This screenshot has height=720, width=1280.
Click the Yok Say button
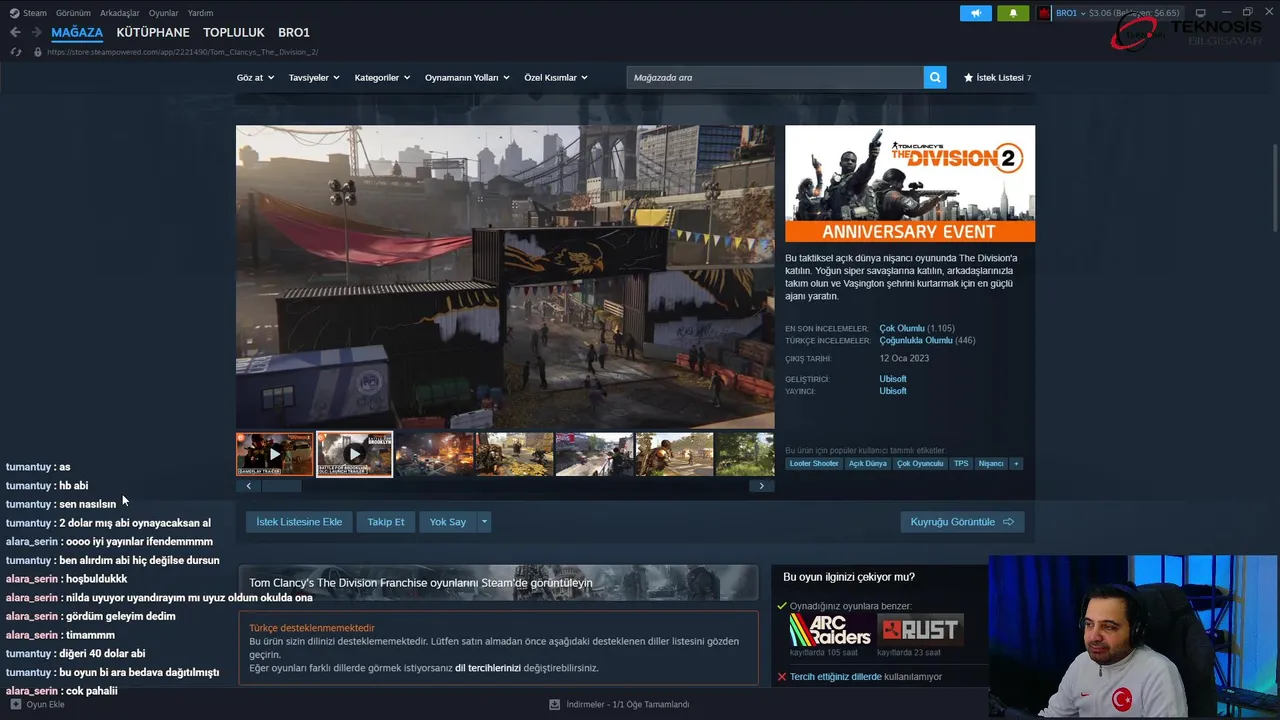click(x=448, y=522)
